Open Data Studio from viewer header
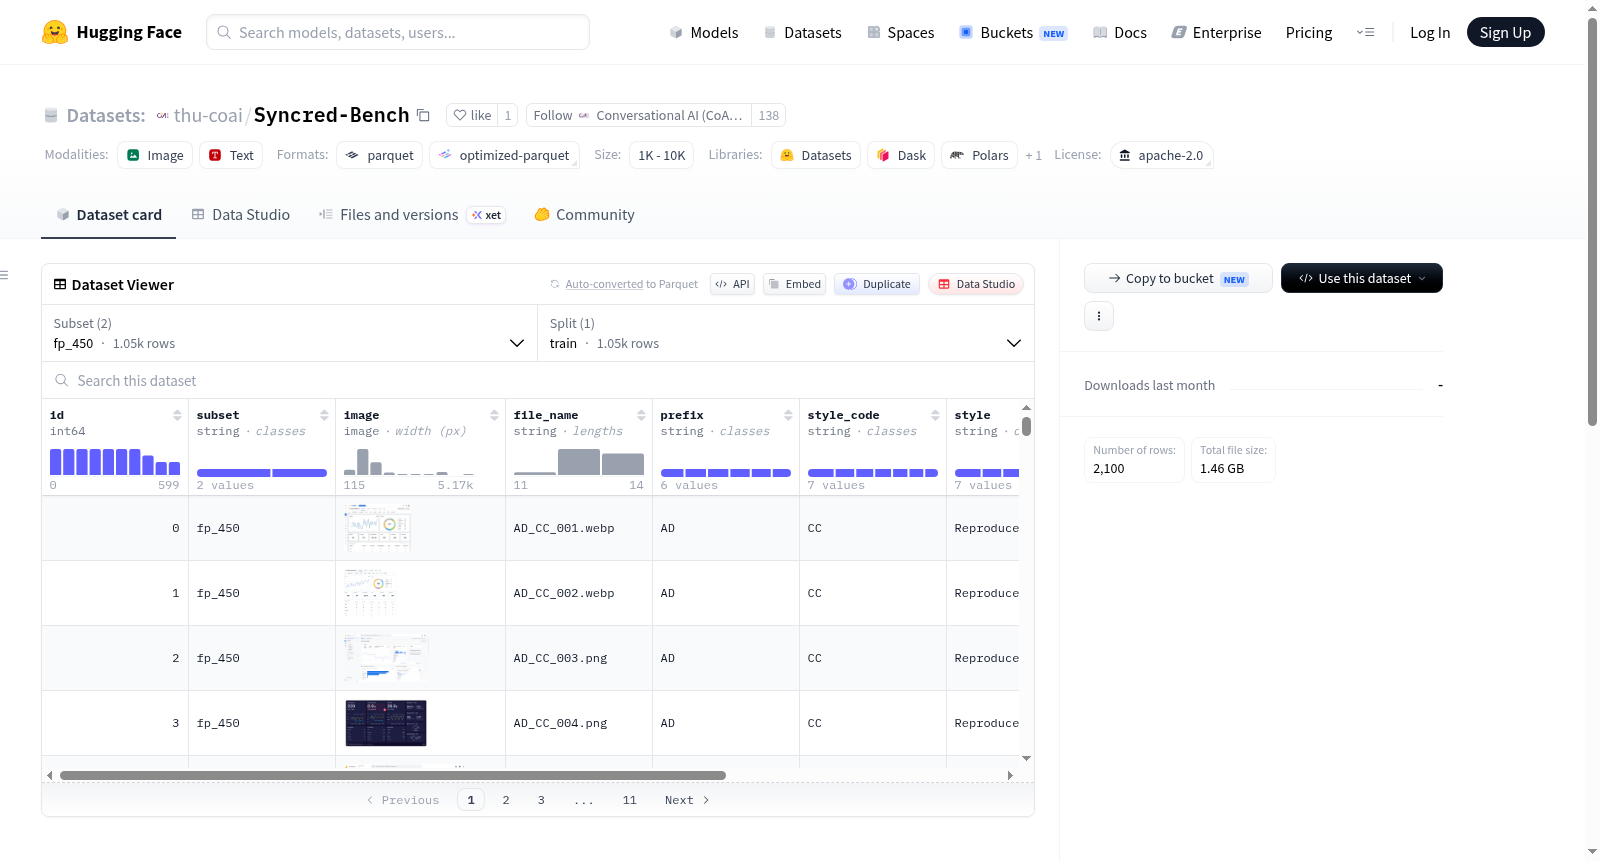The height and width of the screenshot is (861, 1600). pyautogui.click(x=976, y=284)
